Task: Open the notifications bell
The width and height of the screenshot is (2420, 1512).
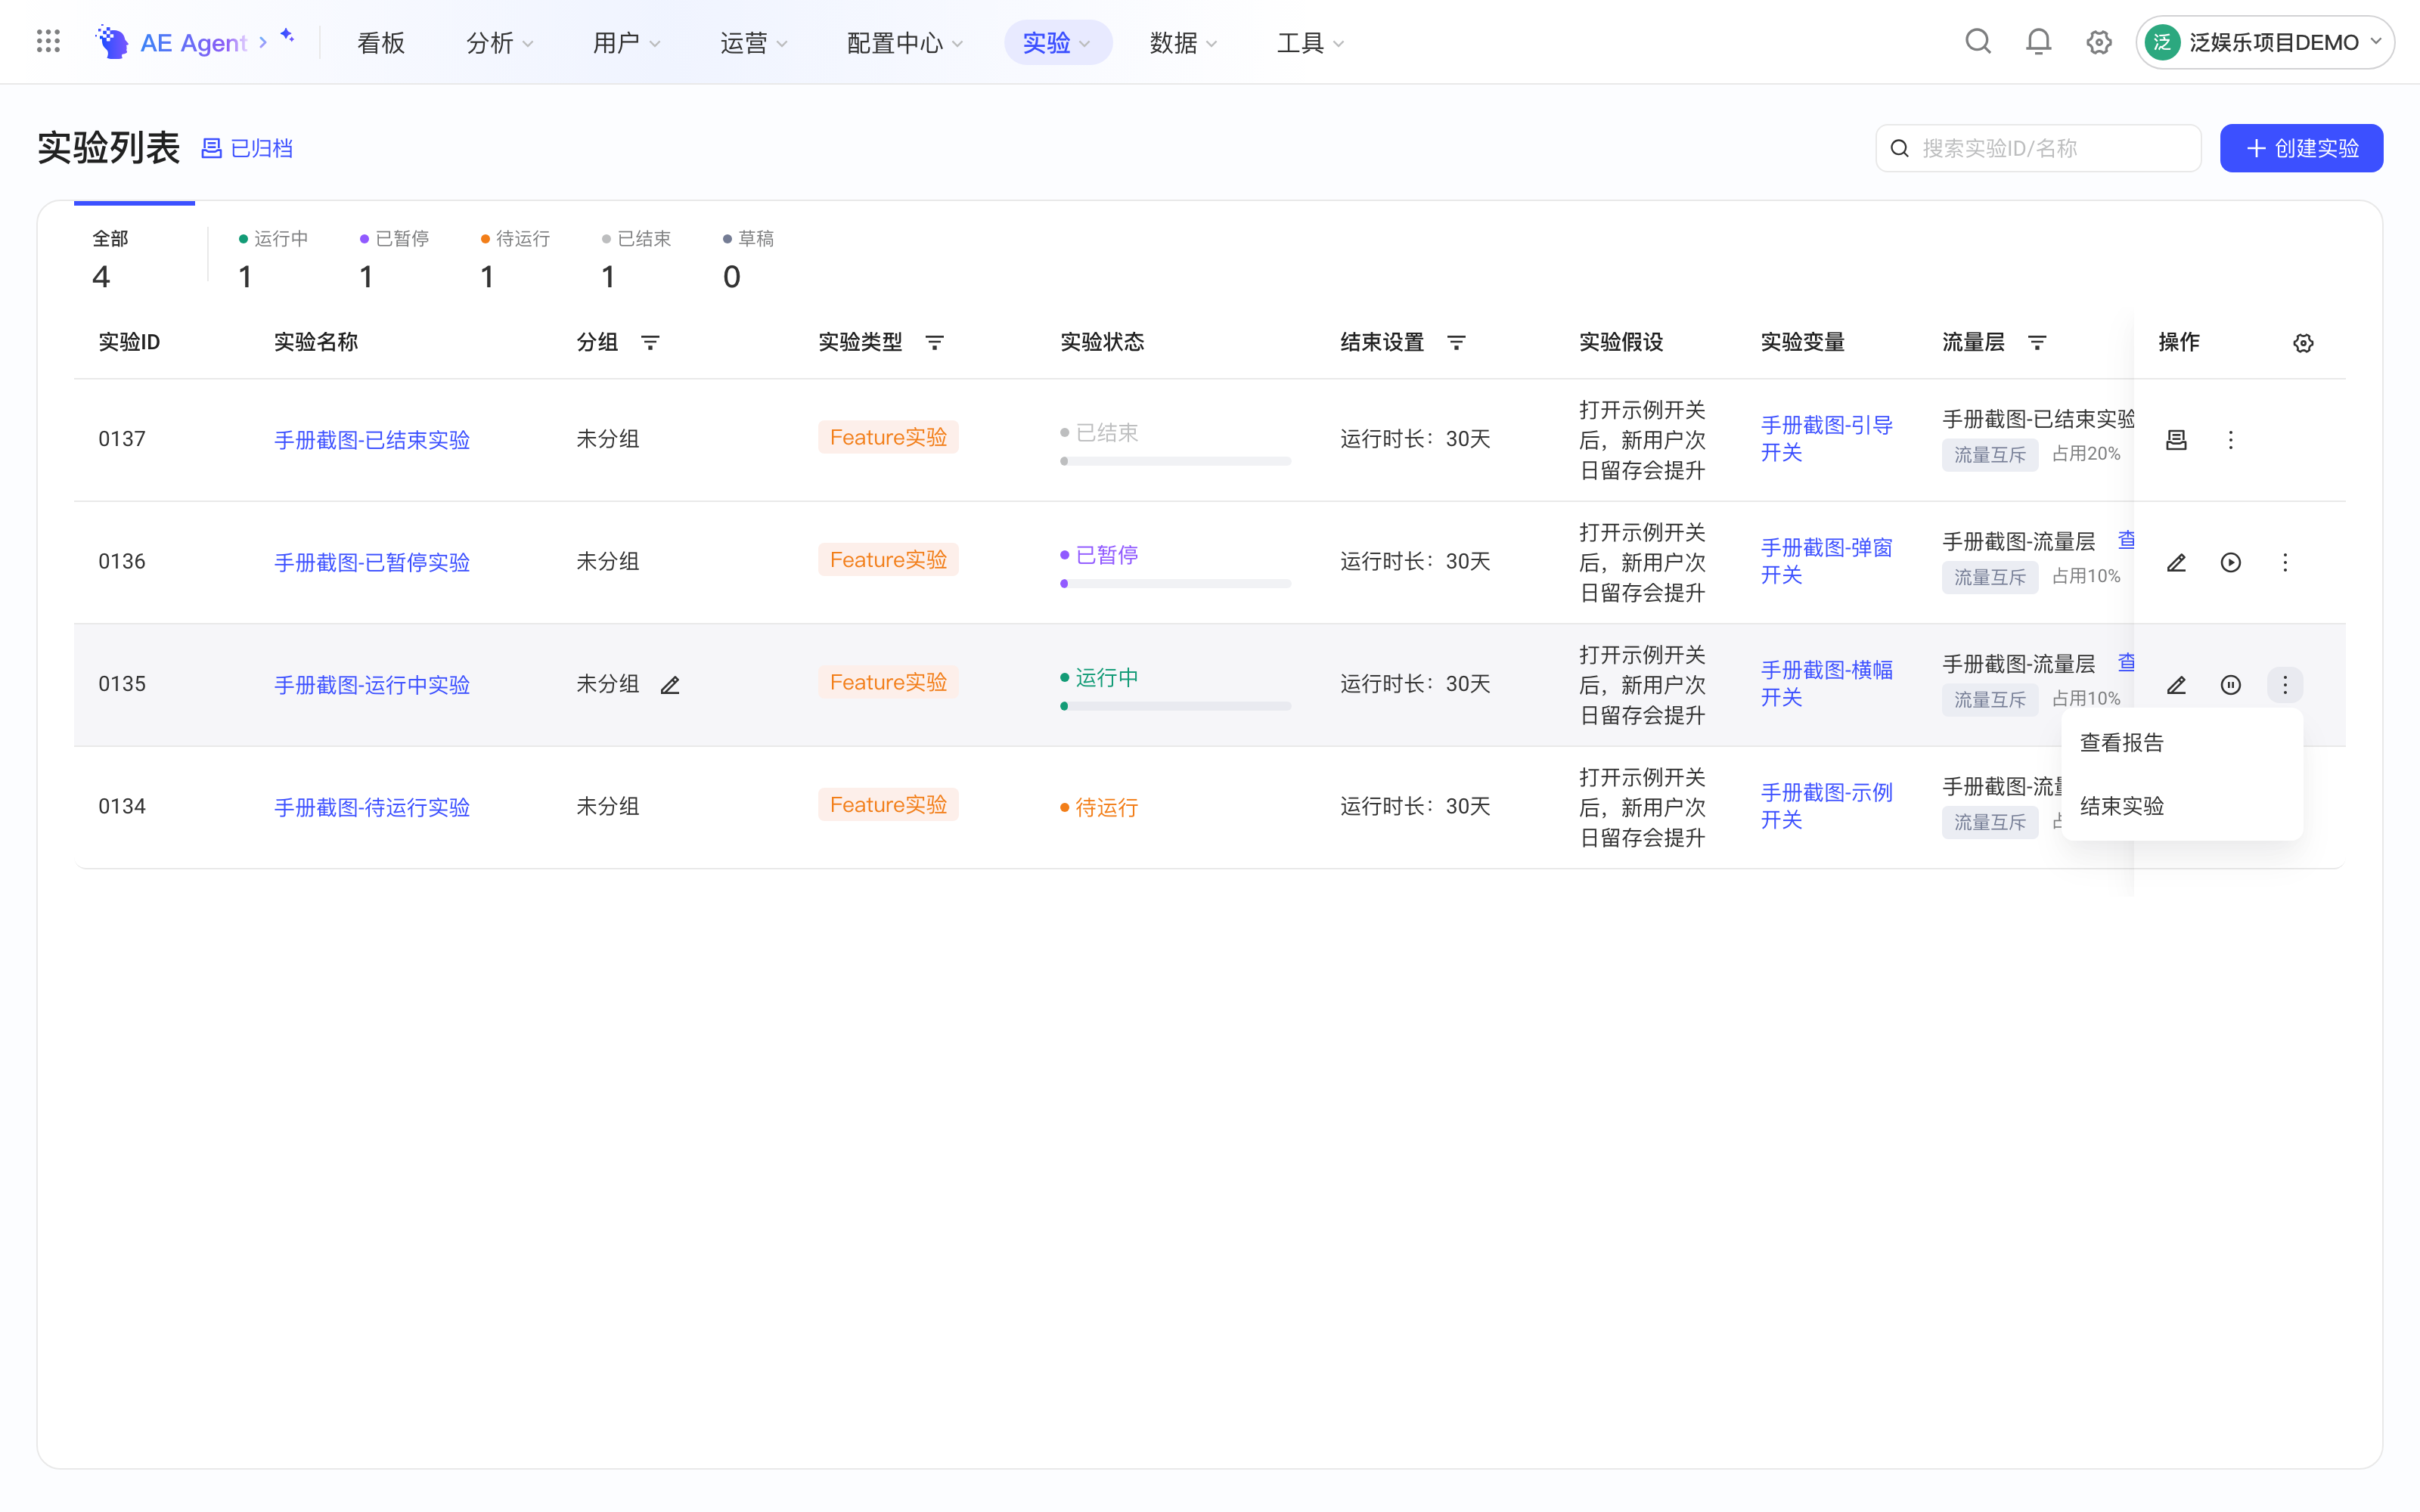Action: click(x=2038, y=41)
